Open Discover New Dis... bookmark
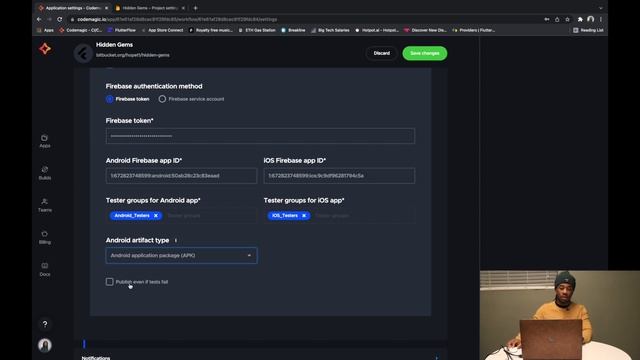The image size is (640, 360). click(425, 30)
